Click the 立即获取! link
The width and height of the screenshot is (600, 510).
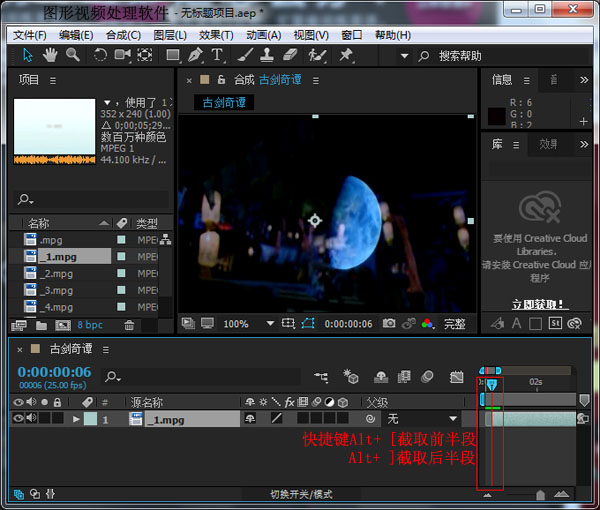click(x=539, y=305)
